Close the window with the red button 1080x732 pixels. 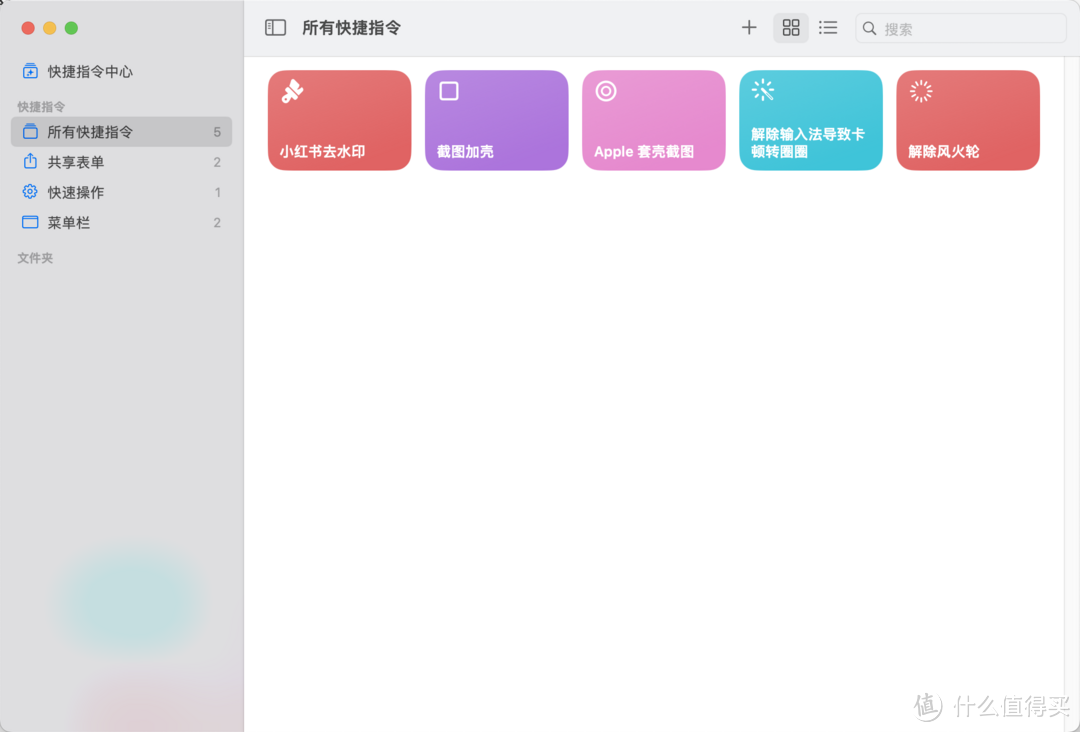tap(28, 28)
